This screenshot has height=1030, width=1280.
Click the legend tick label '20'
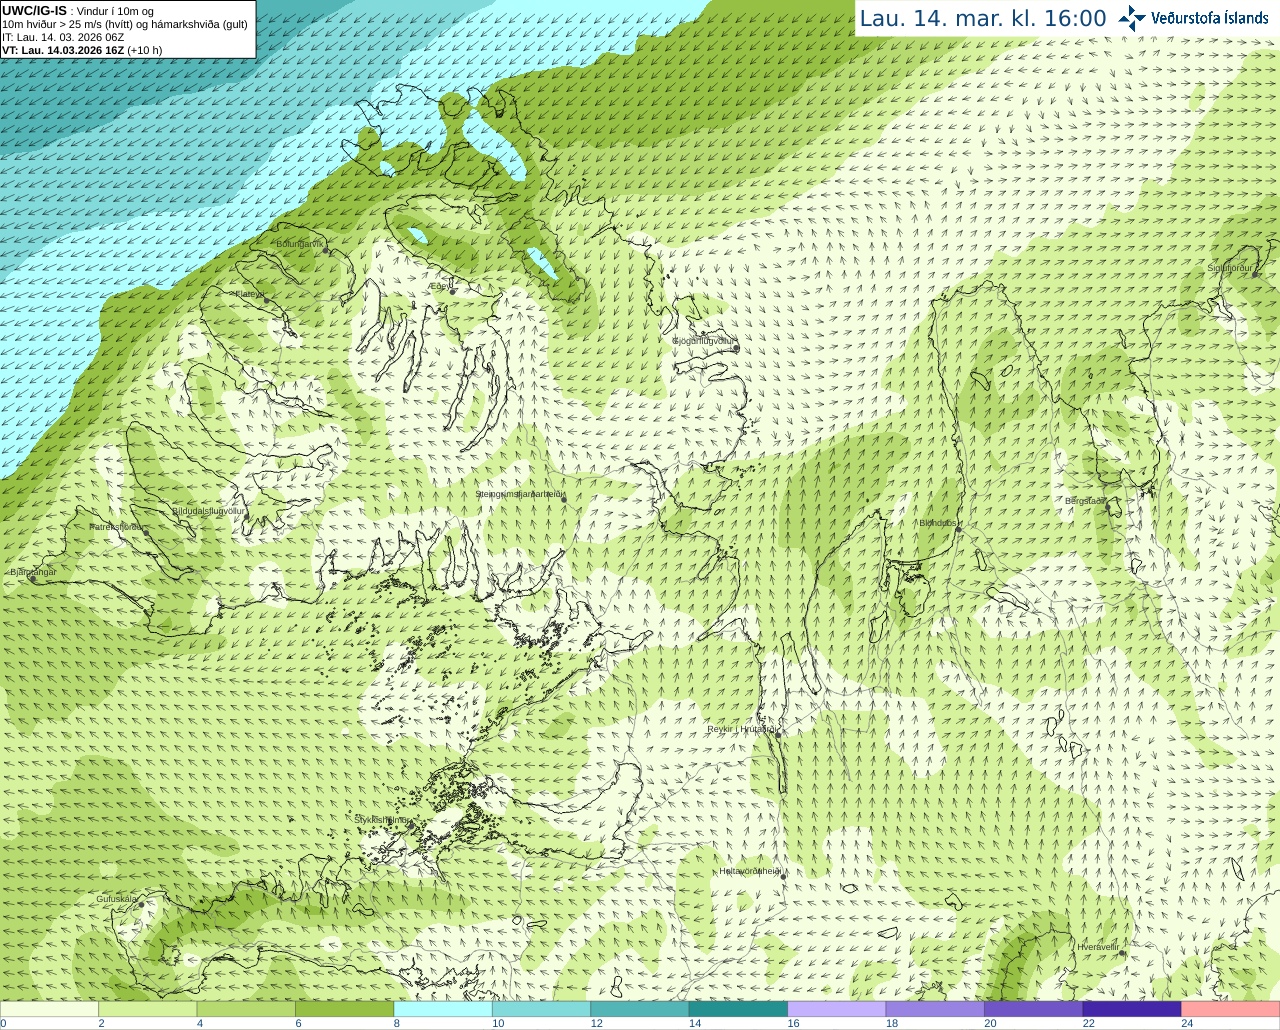pyautogui.click(x=990, y=1023)
